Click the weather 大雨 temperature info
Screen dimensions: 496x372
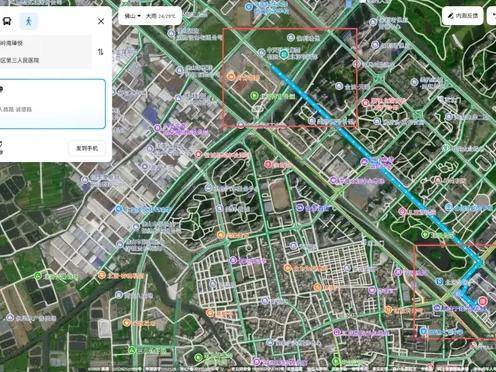pyautogui.click(x=161, y=16)
